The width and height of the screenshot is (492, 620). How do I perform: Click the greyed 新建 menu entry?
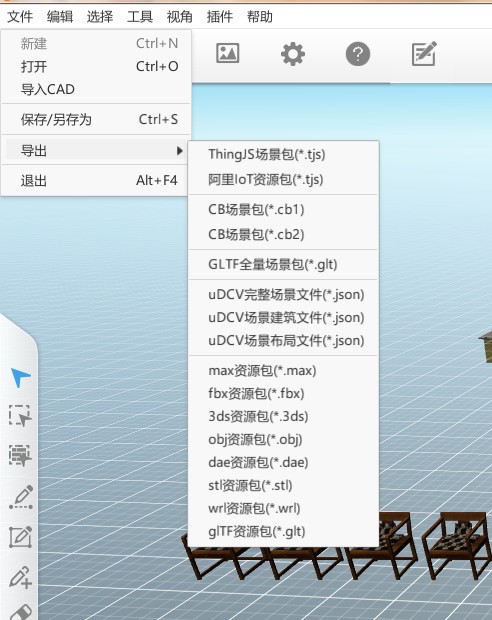[97, 43]
